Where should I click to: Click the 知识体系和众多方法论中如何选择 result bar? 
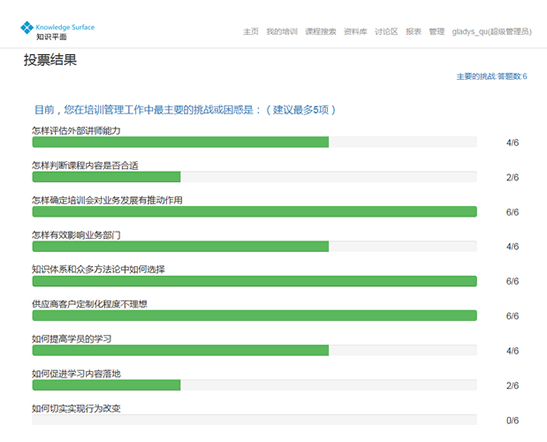[x=255, y=281]
